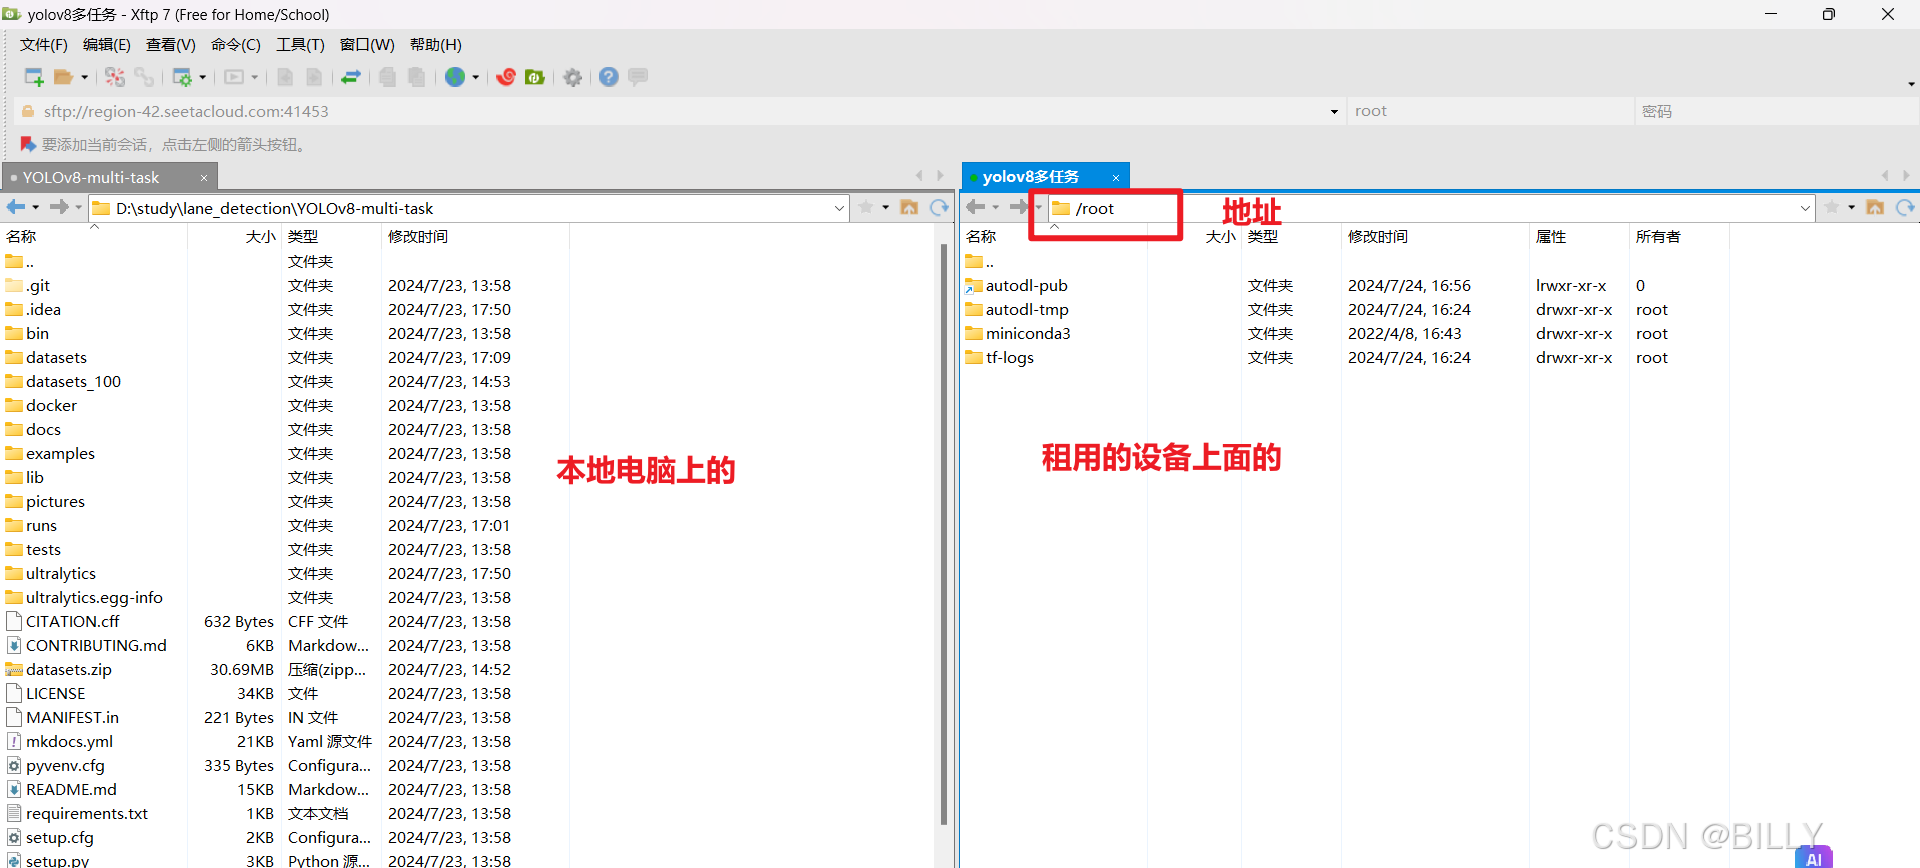This screenshot has width=1920, height=868.
Task: Expand the host address history dropdown
Action: click(1334, 112)
